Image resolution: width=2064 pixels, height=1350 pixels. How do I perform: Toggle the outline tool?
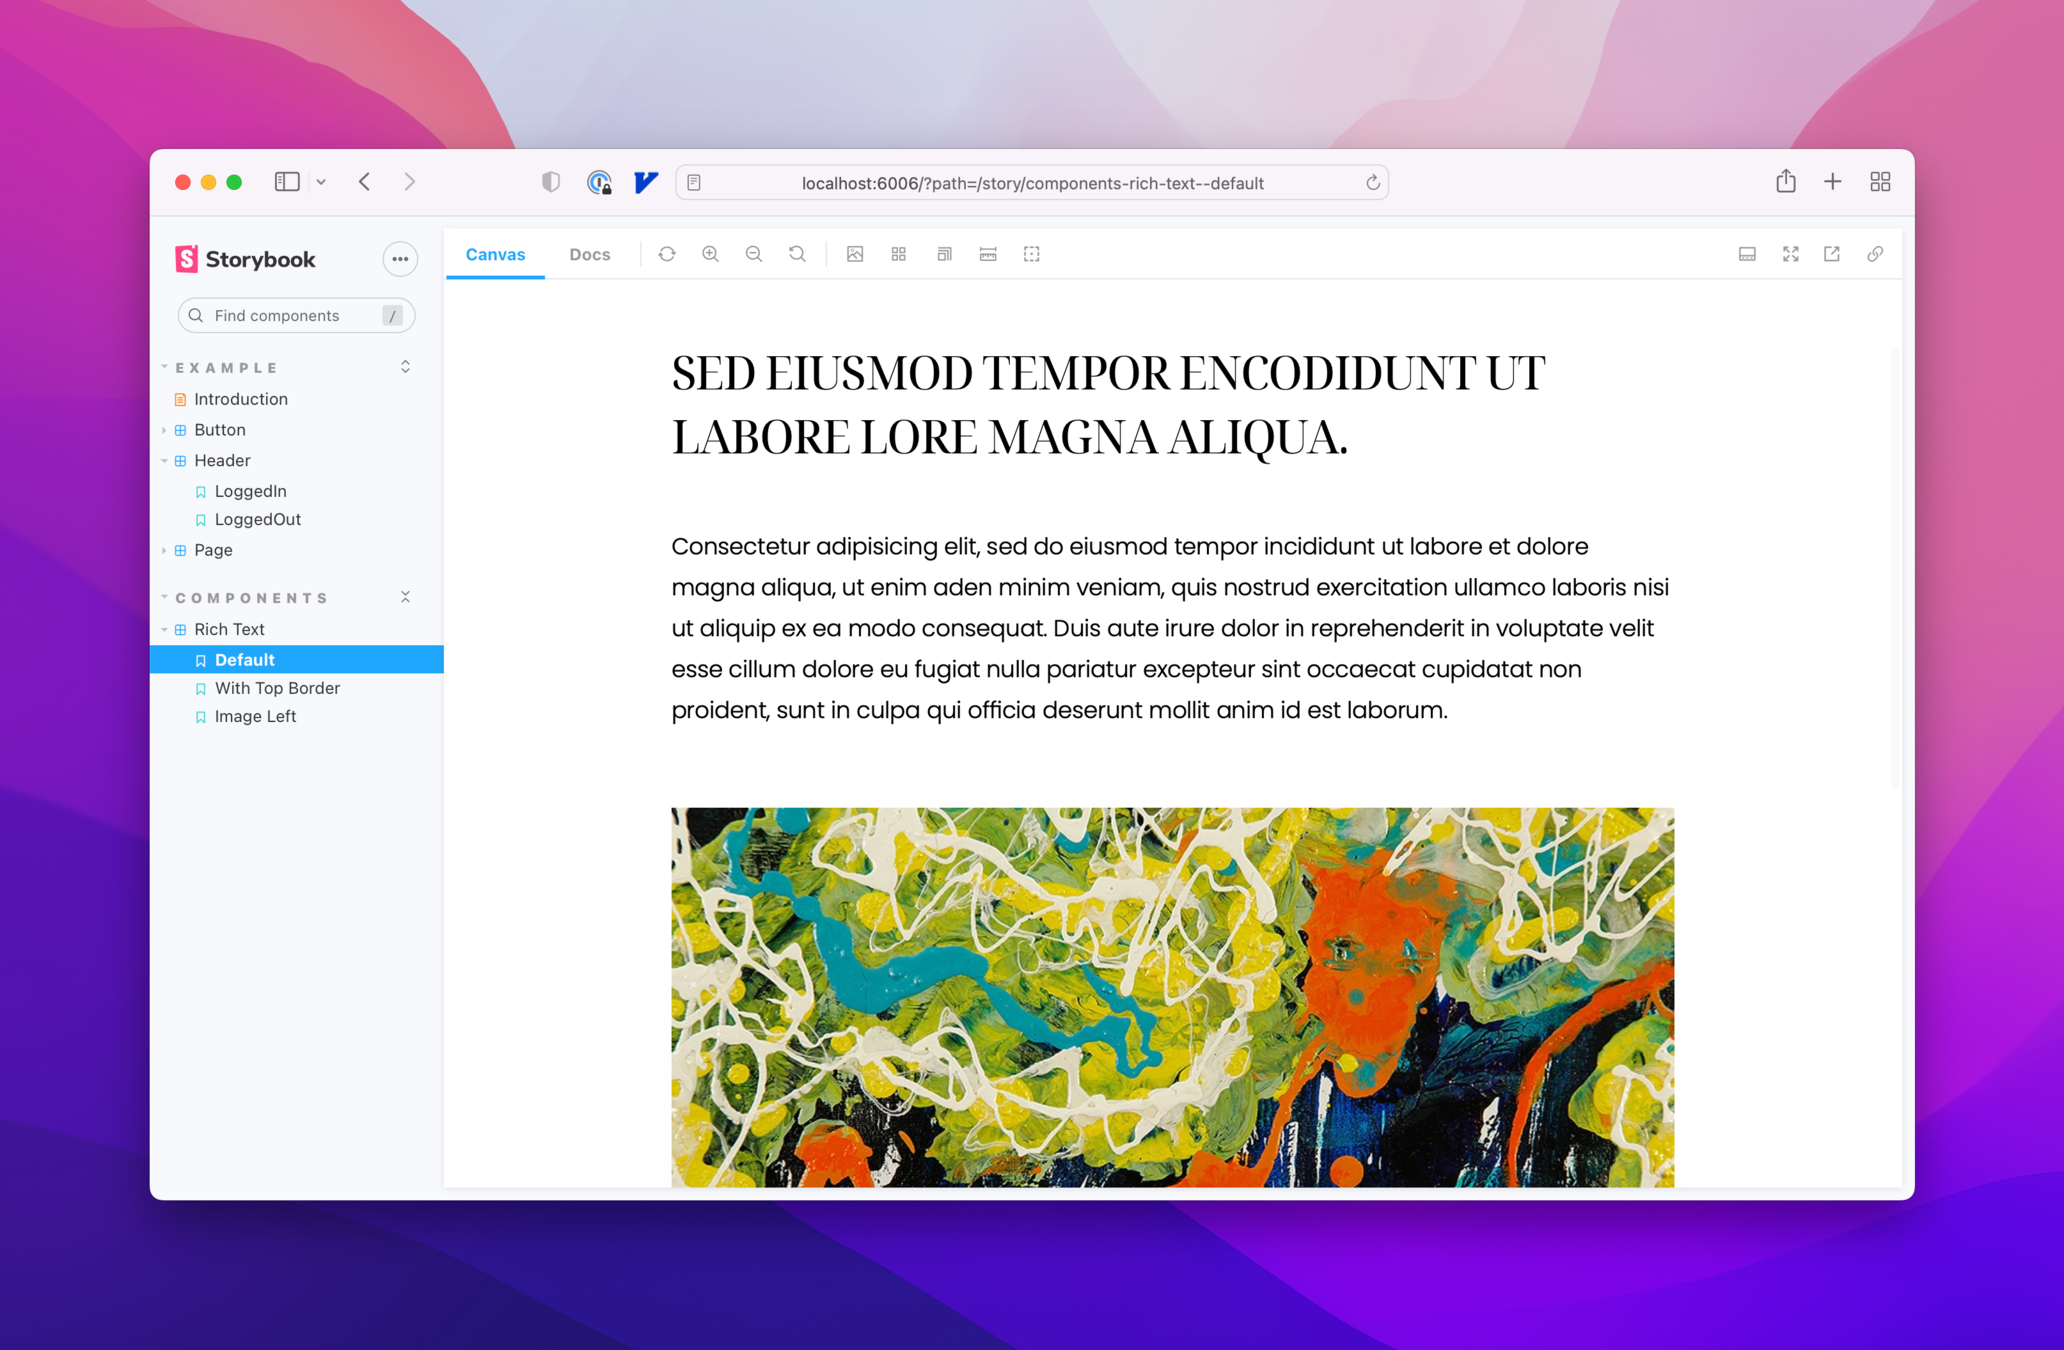1032,254
